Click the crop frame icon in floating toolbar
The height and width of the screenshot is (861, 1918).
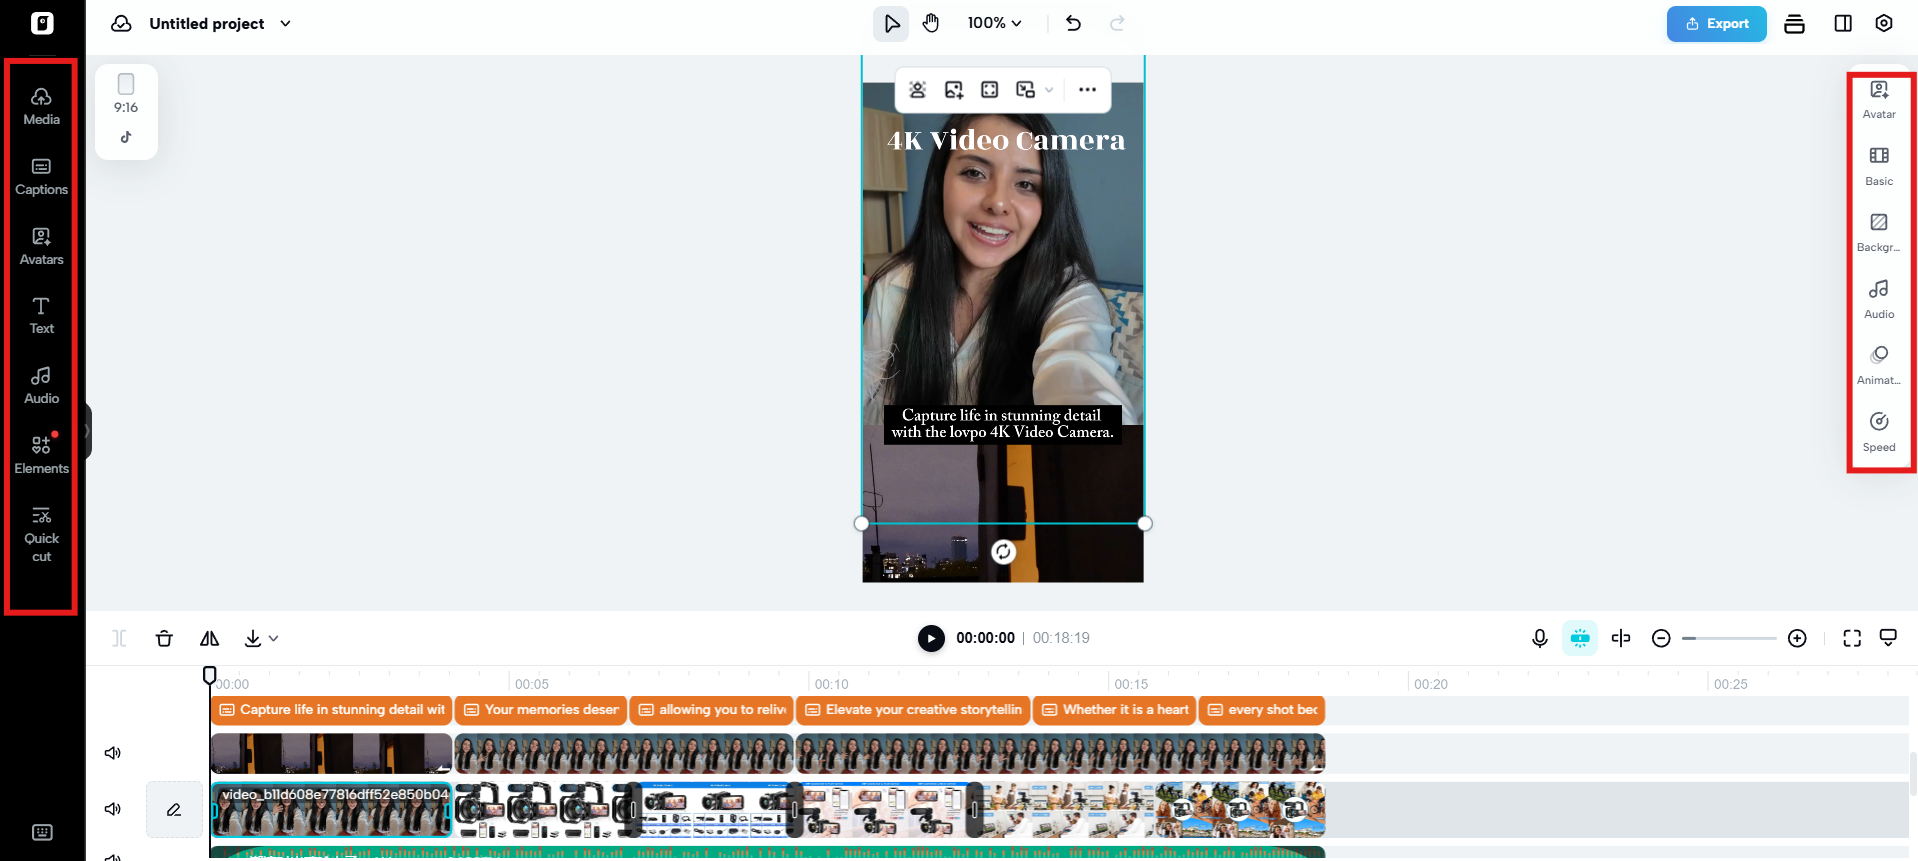[x=990, y=90]
